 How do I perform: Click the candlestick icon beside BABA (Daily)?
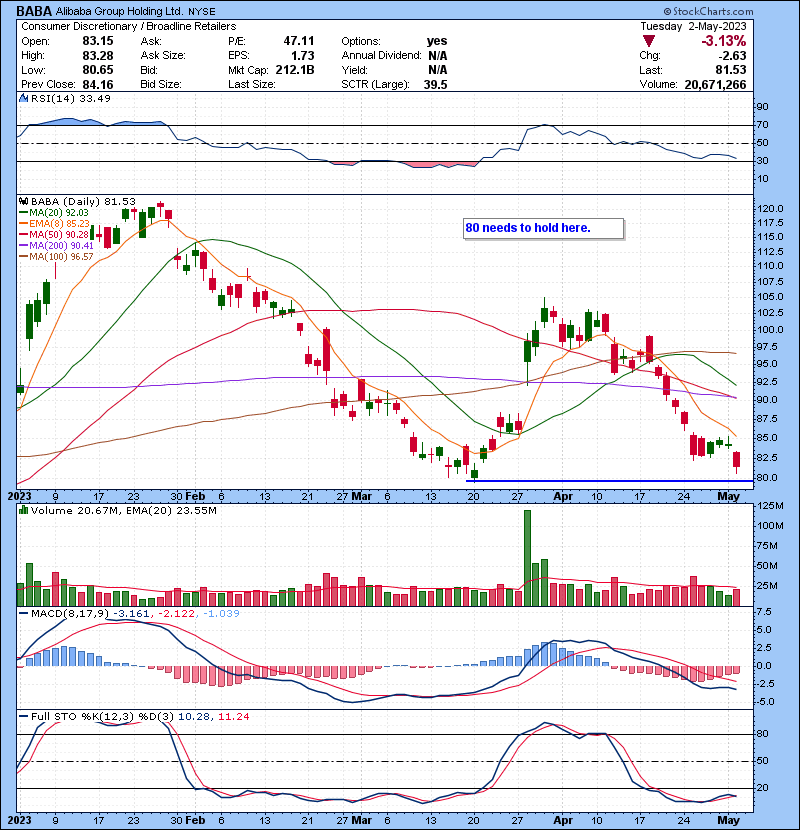(x=23, y=201)
